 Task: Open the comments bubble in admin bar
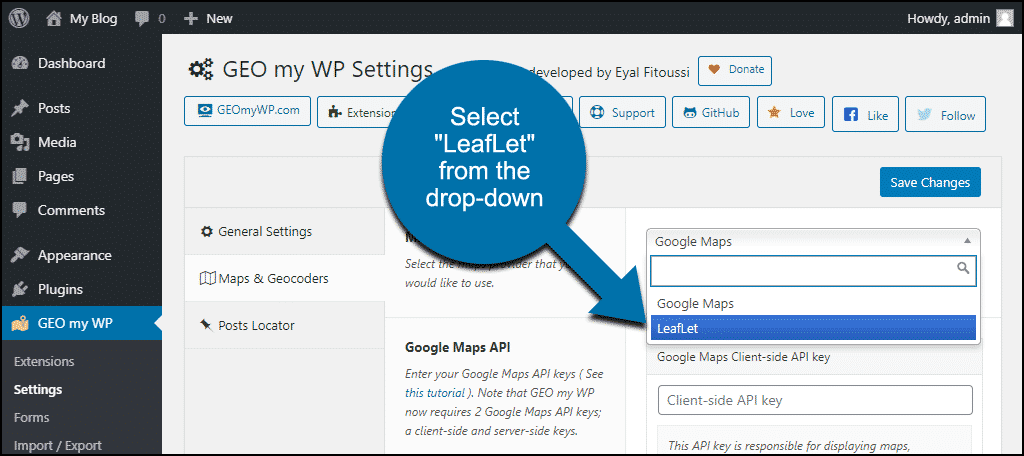150,19
